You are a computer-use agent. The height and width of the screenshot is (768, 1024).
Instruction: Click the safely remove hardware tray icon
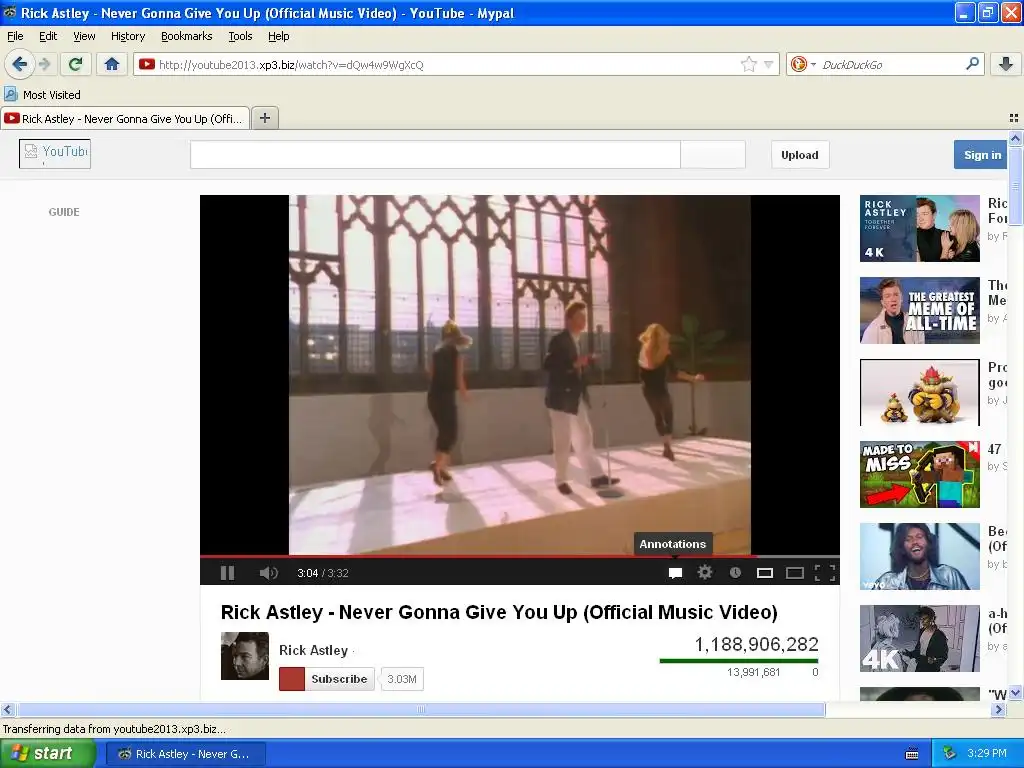tap(950, 754)
